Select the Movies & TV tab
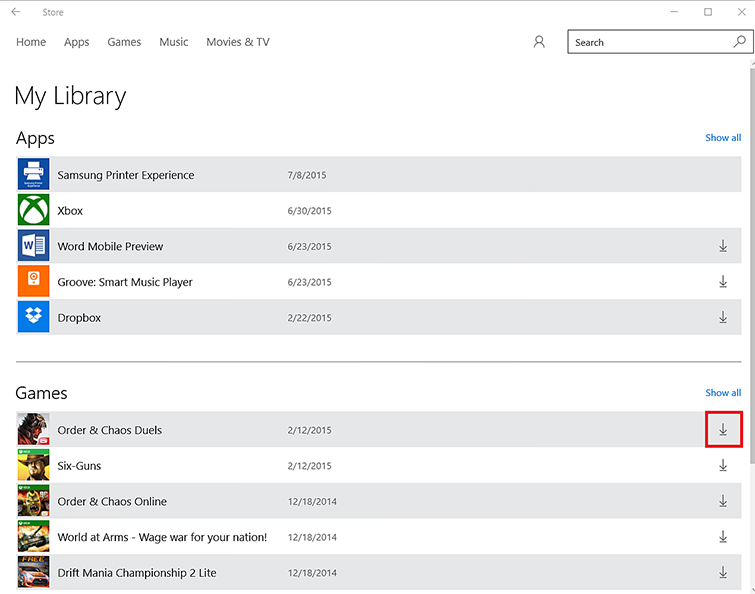The width and height of the screenshot is (755, 594). [x=238, y=42]
